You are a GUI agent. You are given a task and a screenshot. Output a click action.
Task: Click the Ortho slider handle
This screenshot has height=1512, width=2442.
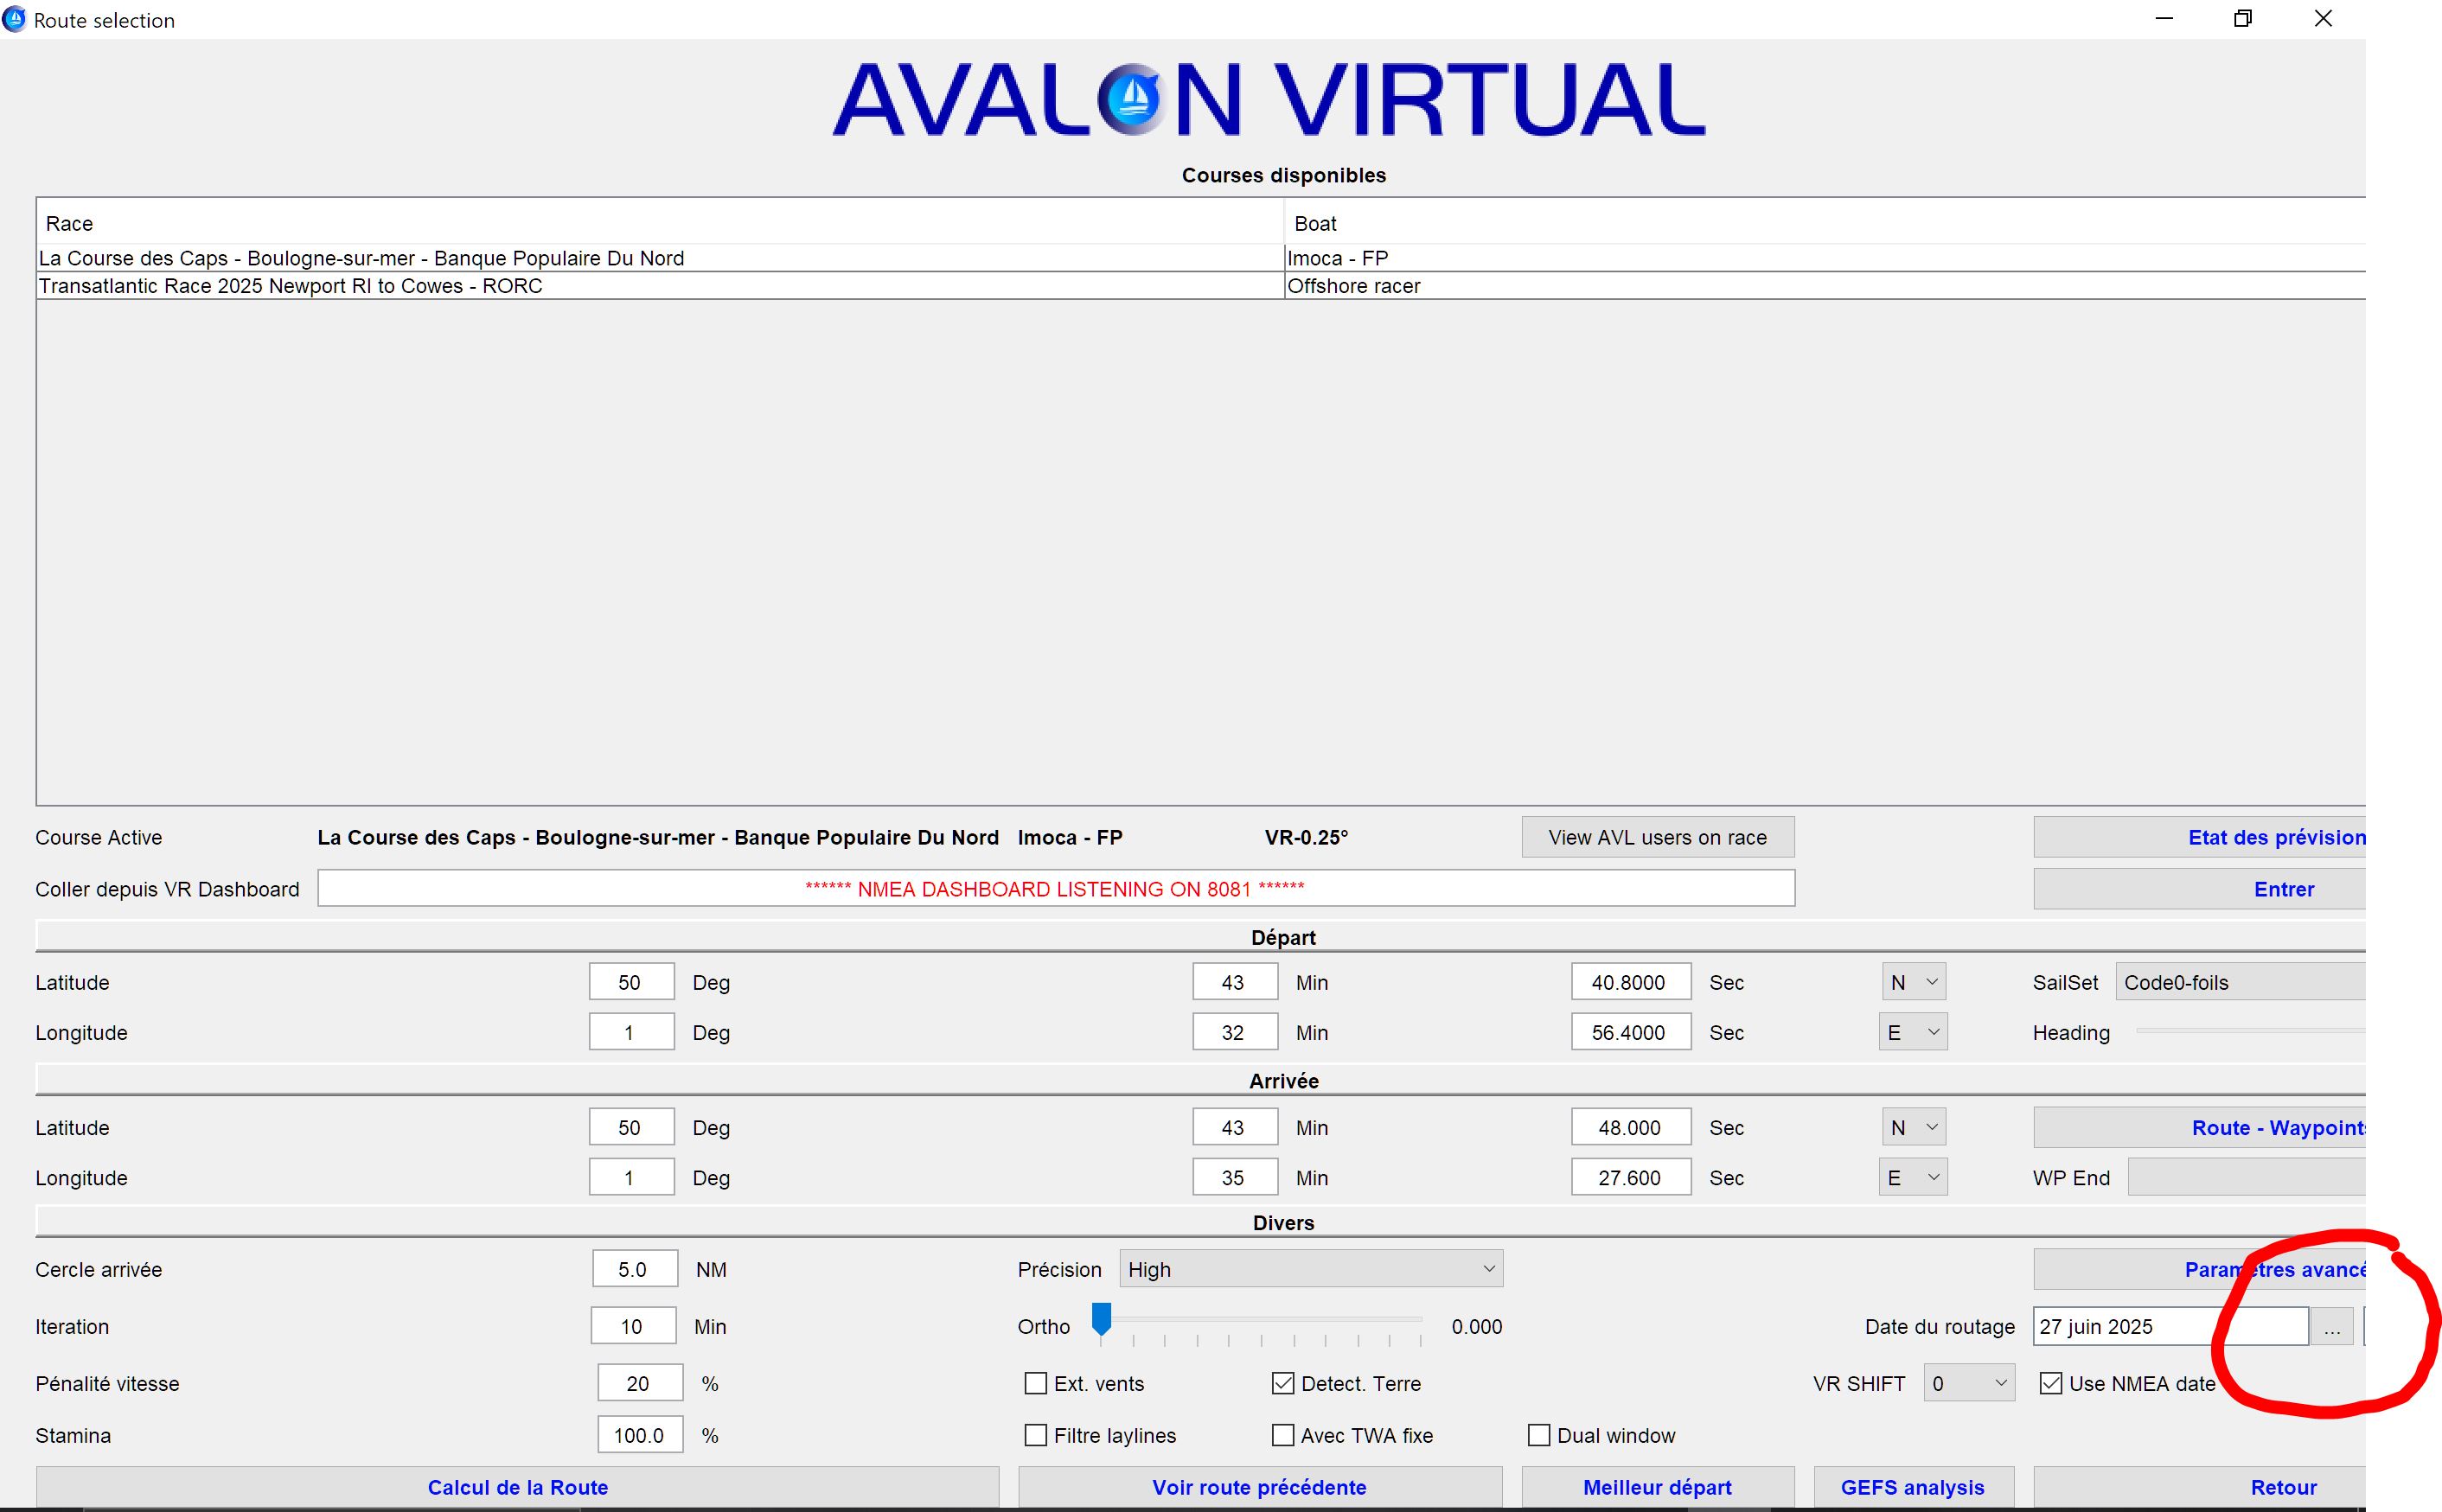coord(1101,1318)
